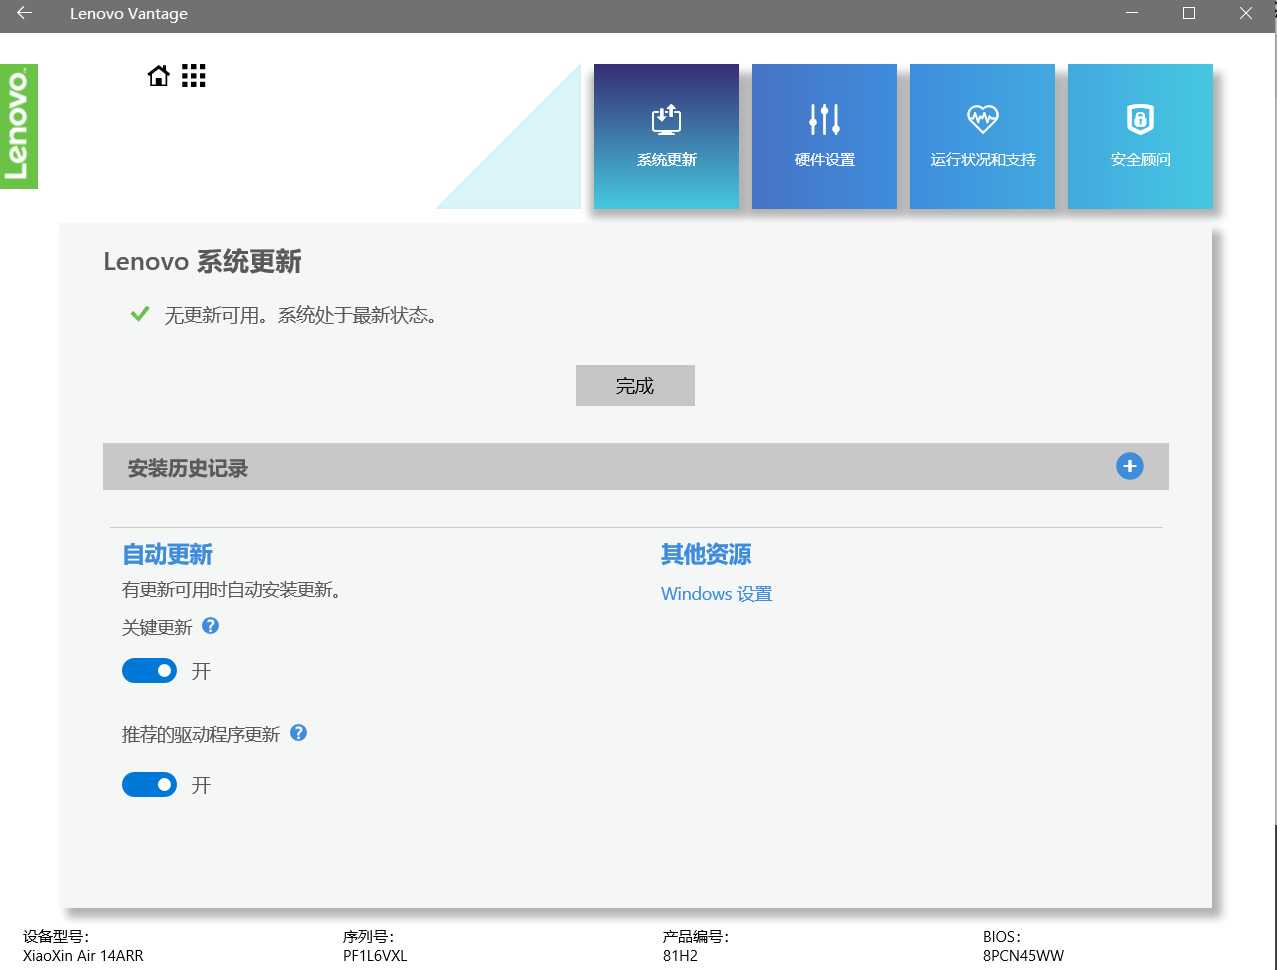Click the 自动更新 heading
The image size is (1277, 970).
click(x=167, y=555)
